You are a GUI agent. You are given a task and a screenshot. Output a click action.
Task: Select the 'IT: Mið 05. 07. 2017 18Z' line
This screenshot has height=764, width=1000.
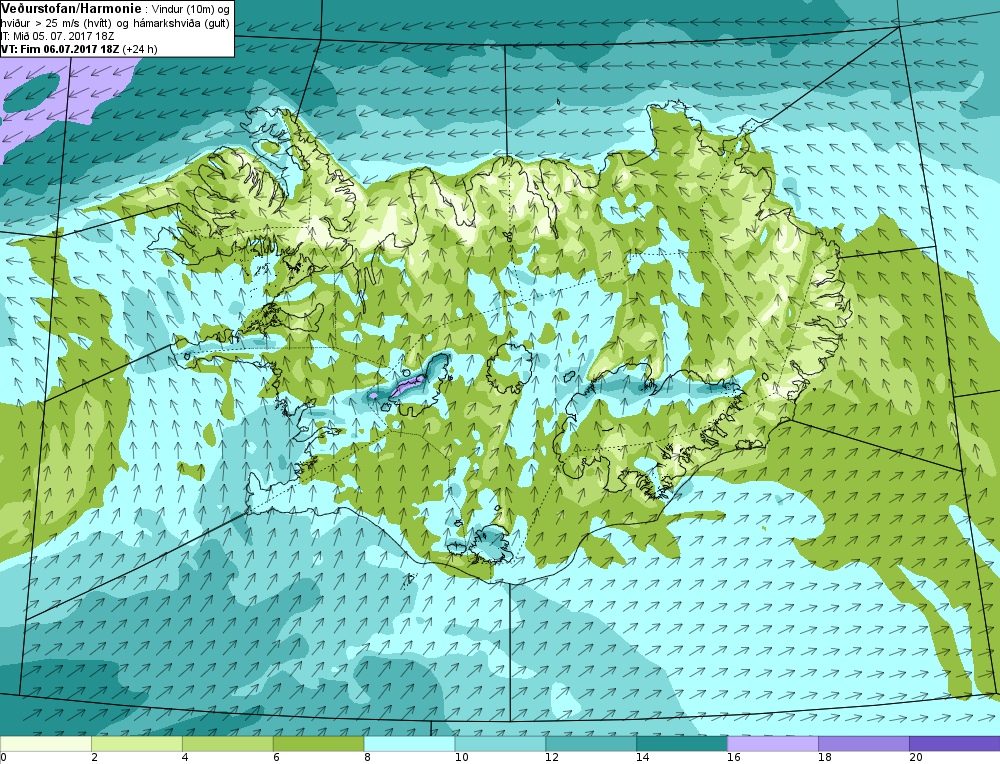57,36
